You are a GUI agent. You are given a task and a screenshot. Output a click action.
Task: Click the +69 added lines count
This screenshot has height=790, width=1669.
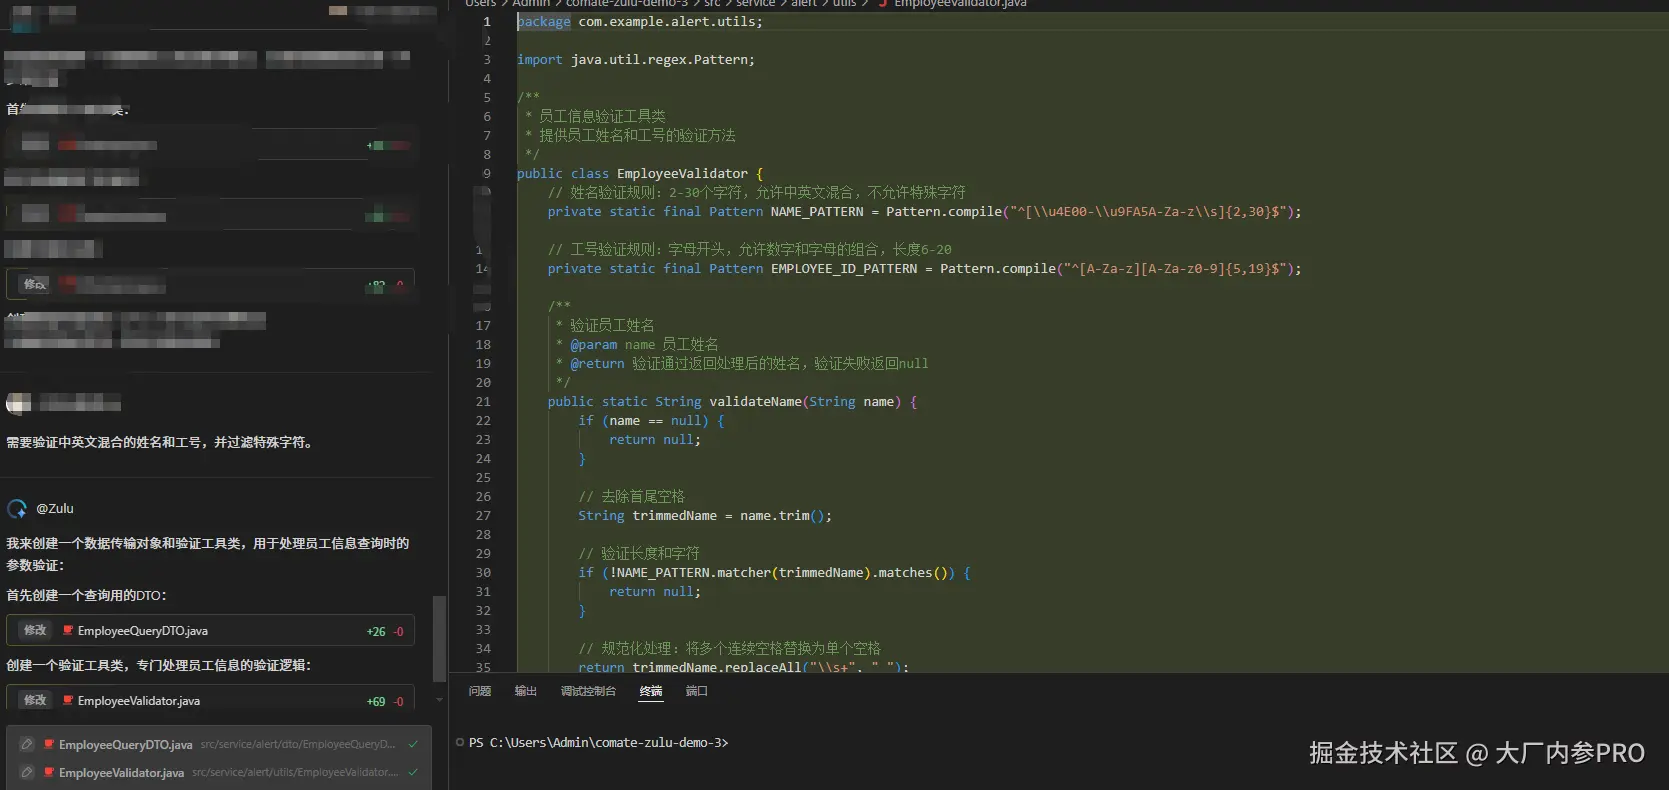376,702
